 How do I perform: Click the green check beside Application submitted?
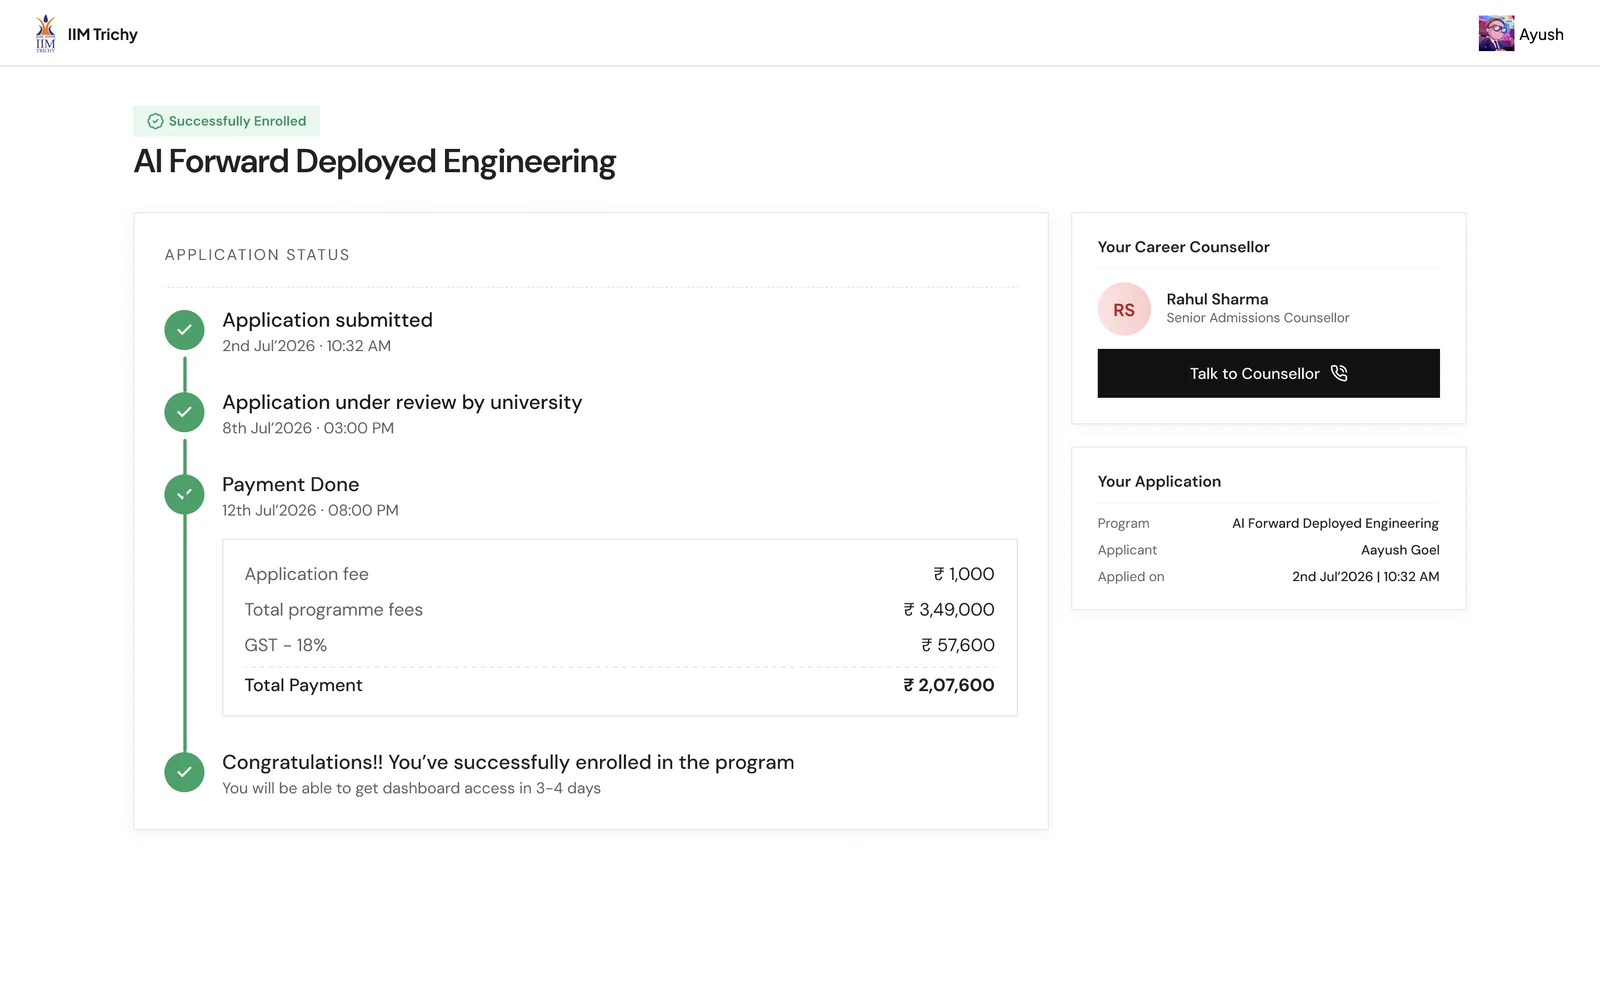184,330
